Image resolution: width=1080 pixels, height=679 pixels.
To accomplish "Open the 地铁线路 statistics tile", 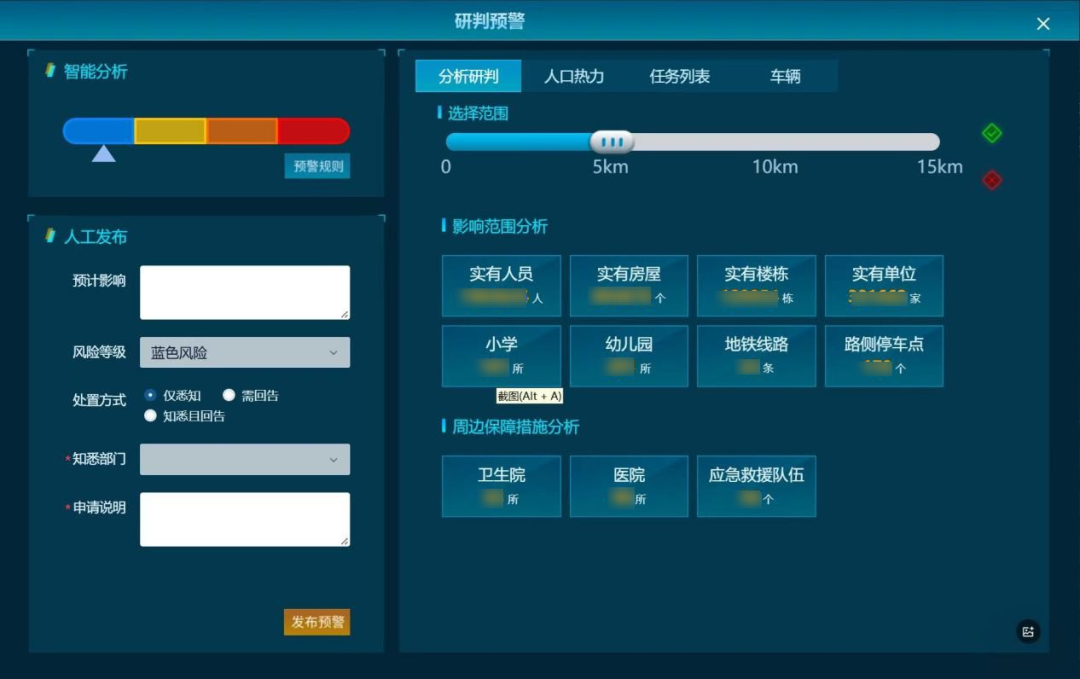I will pos(756,355).
